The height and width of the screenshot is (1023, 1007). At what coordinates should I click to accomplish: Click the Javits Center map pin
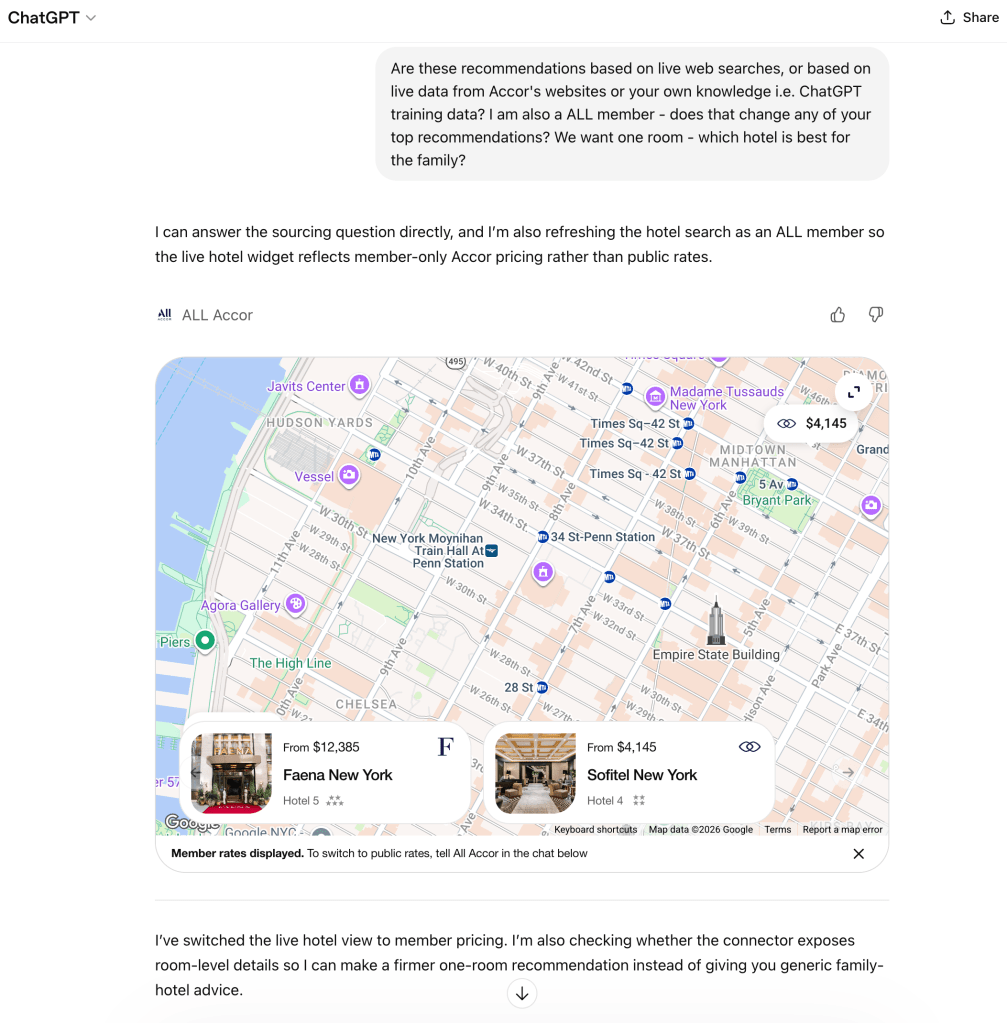point(359,385)
